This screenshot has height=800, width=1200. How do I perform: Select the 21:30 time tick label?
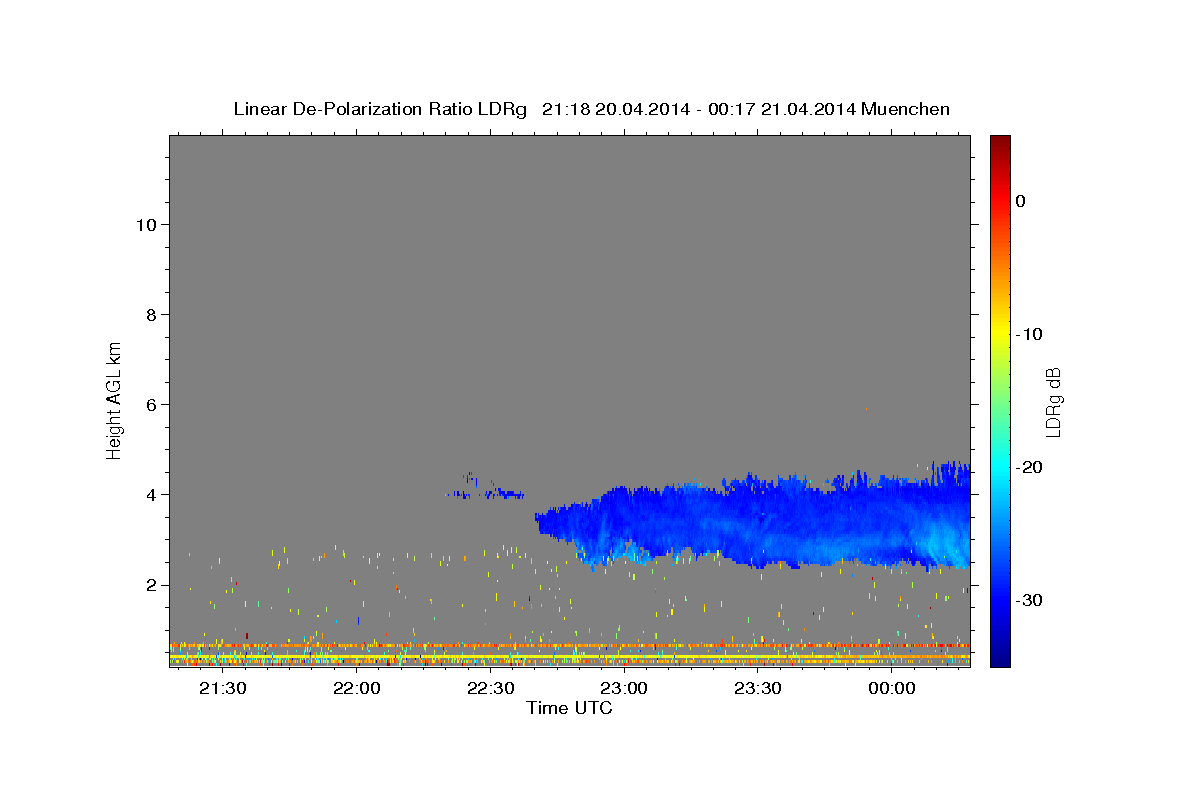222,688
